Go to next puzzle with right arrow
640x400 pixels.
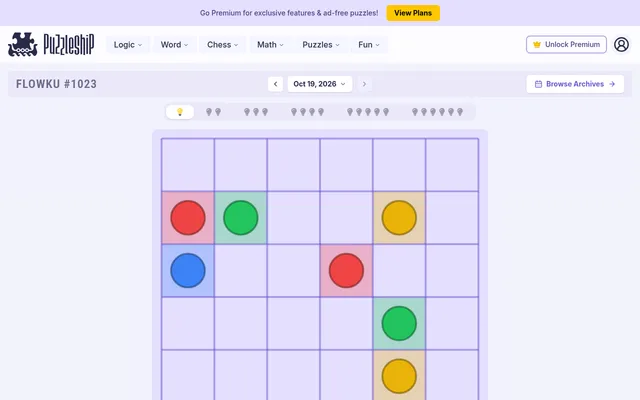tap(364, 84)
